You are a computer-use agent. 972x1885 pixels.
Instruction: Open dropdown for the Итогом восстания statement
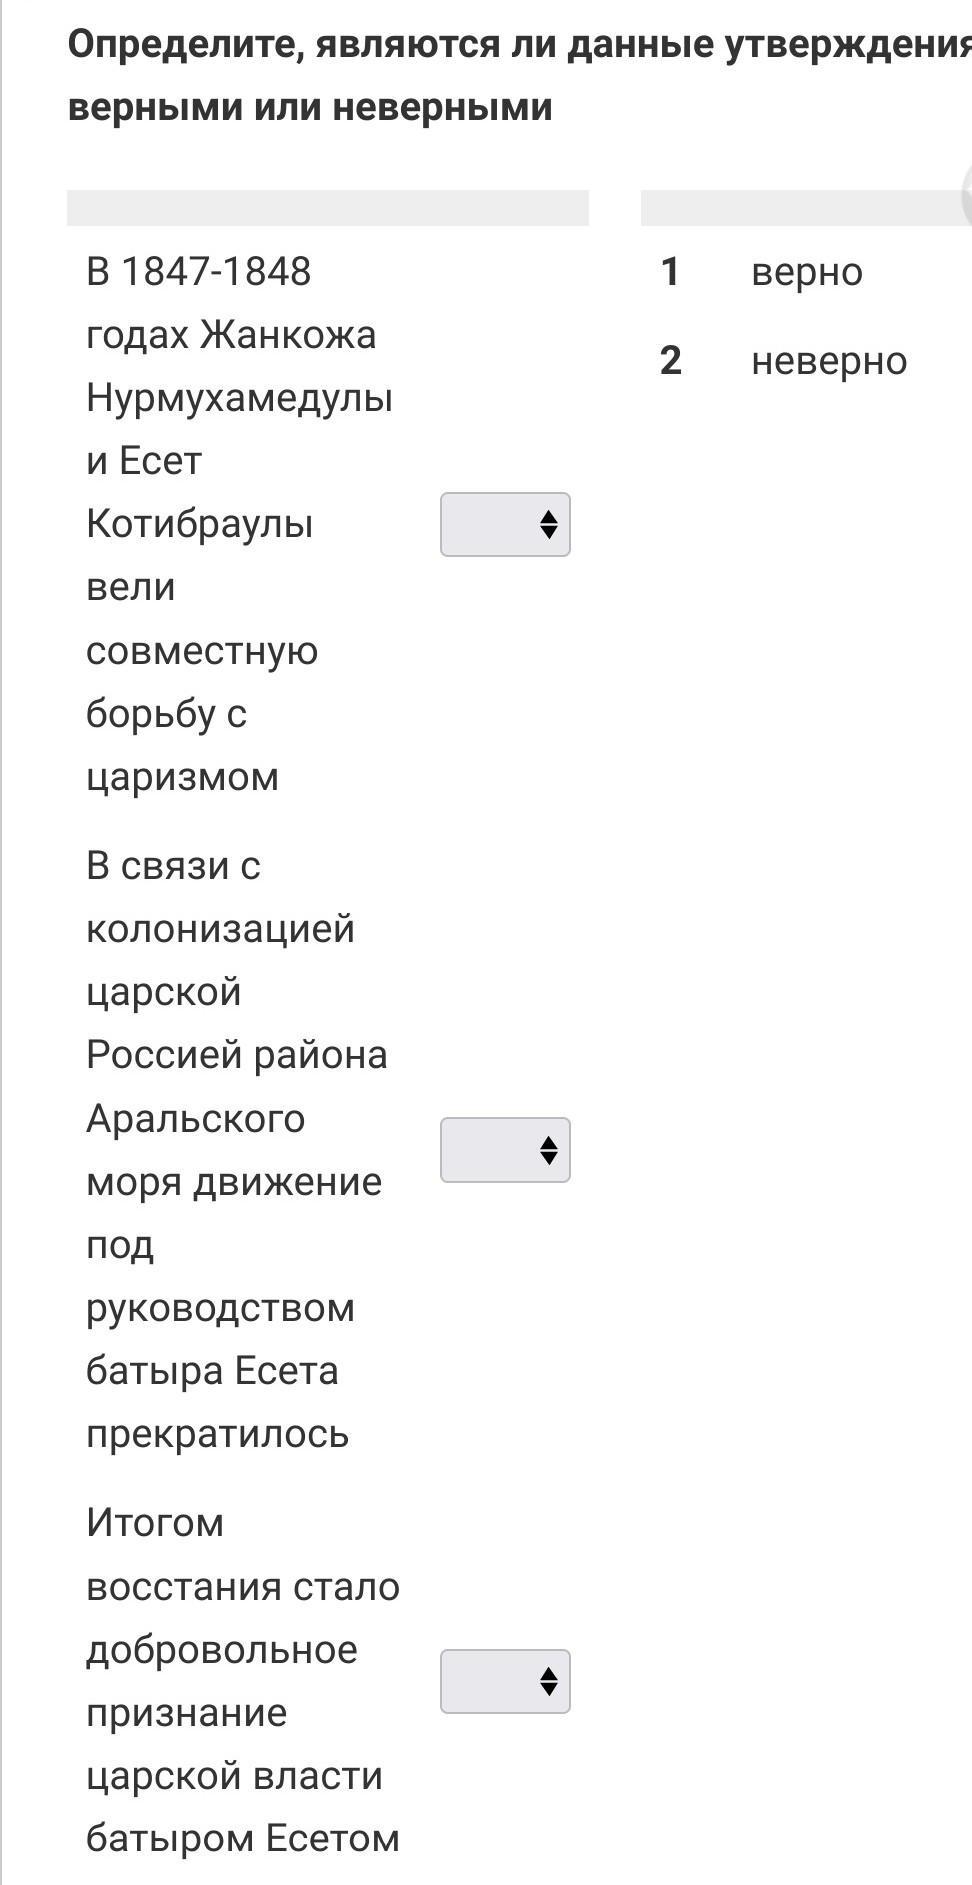tap(505, 1681)
